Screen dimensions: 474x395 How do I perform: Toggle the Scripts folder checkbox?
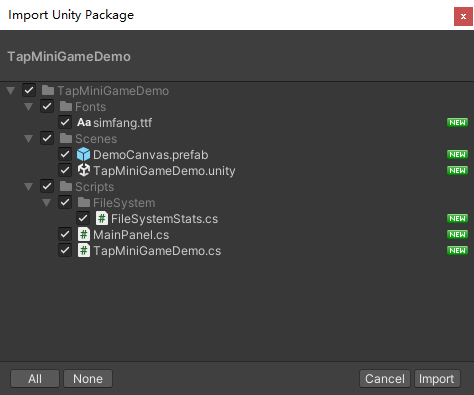point(47,186)
